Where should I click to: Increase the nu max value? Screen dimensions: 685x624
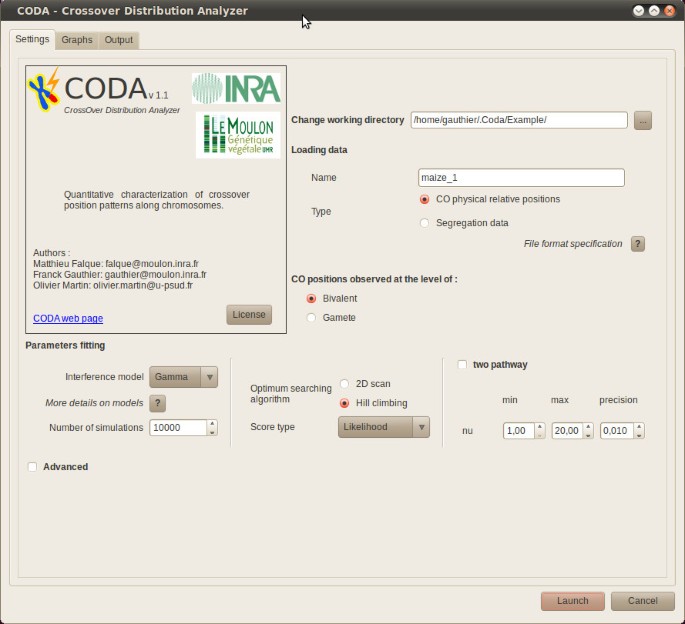587,426
